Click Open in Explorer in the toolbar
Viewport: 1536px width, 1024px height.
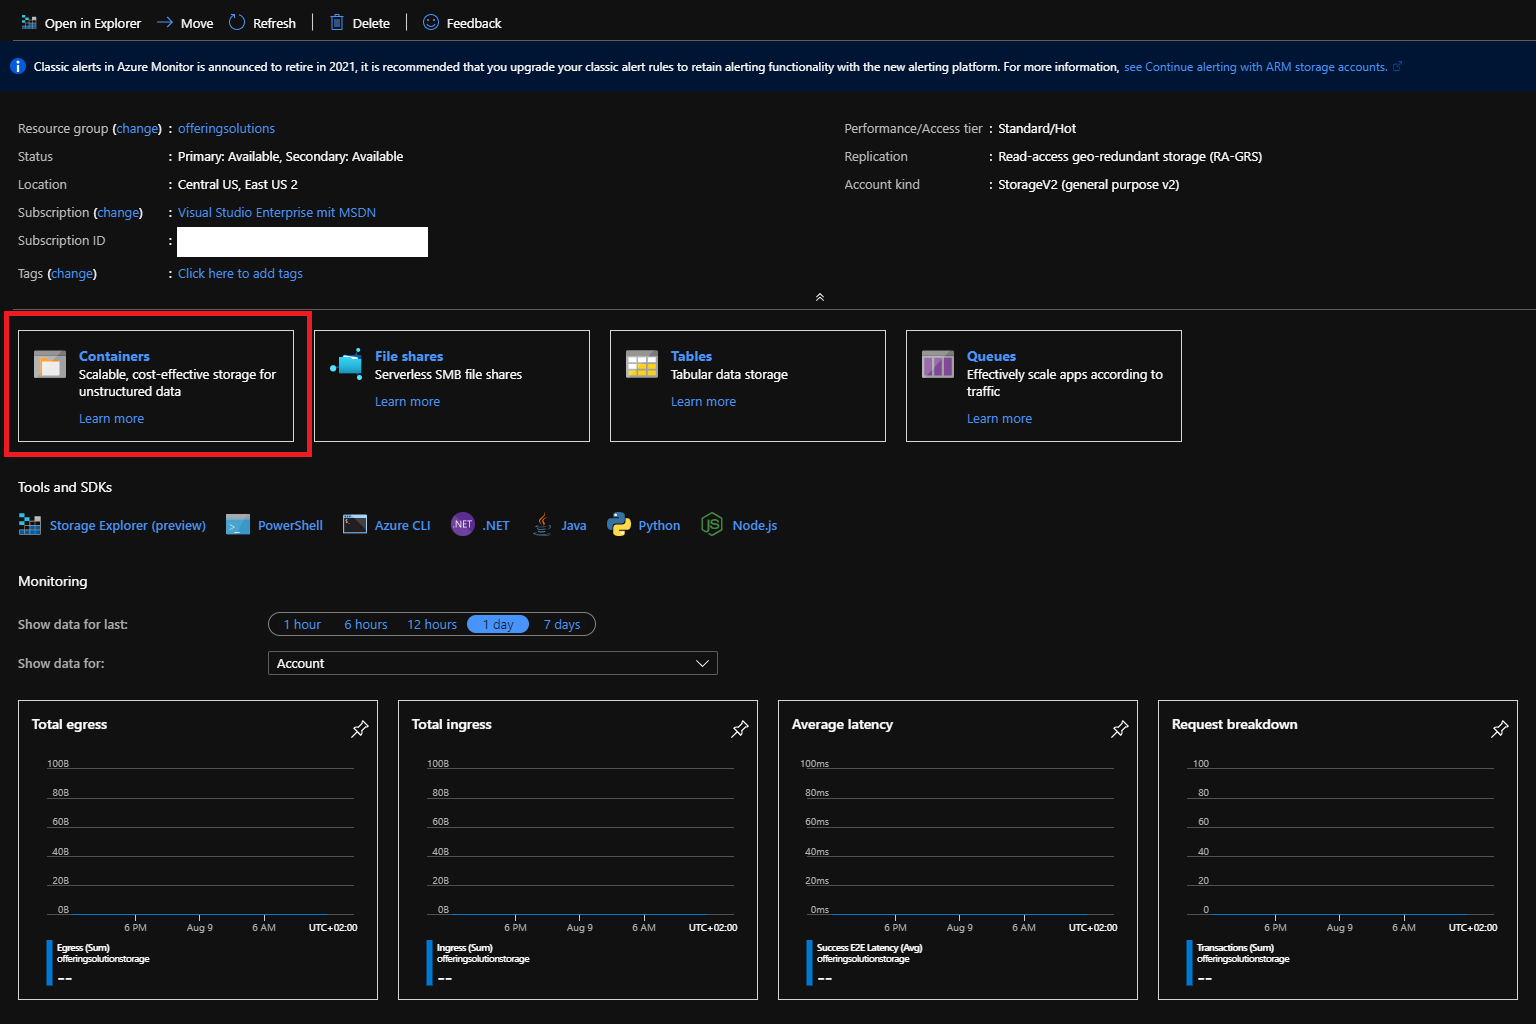click(x=81, y=22)
